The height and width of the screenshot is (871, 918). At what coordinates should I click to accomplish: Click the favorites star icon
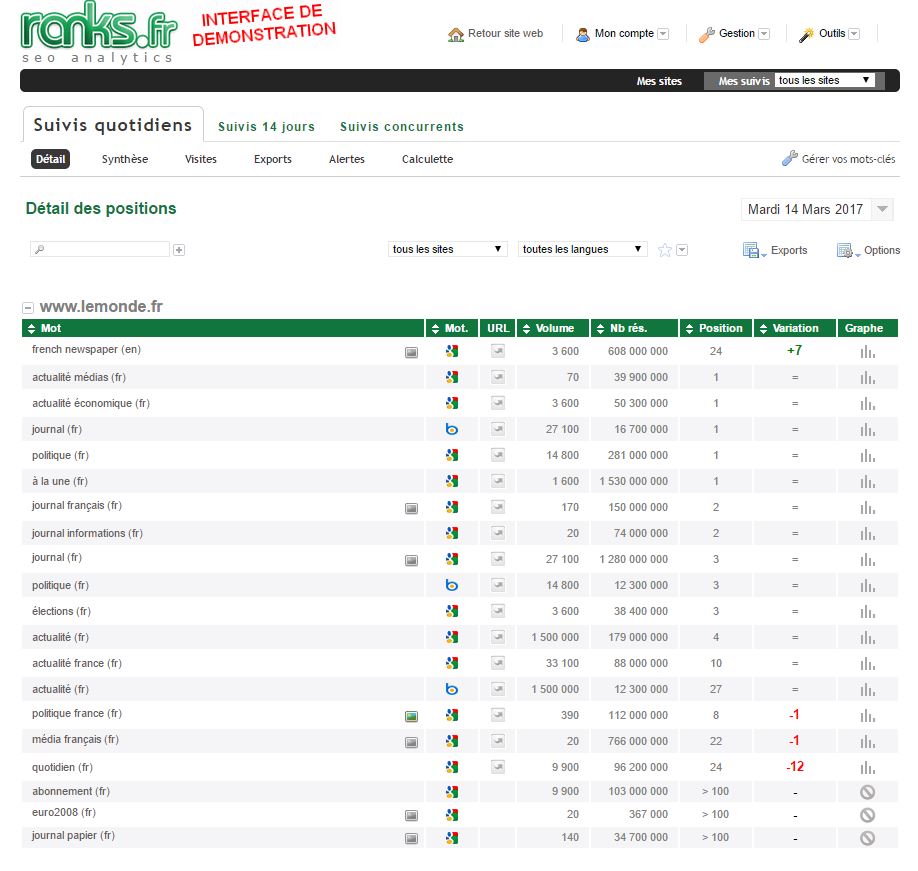pos(664,250)
